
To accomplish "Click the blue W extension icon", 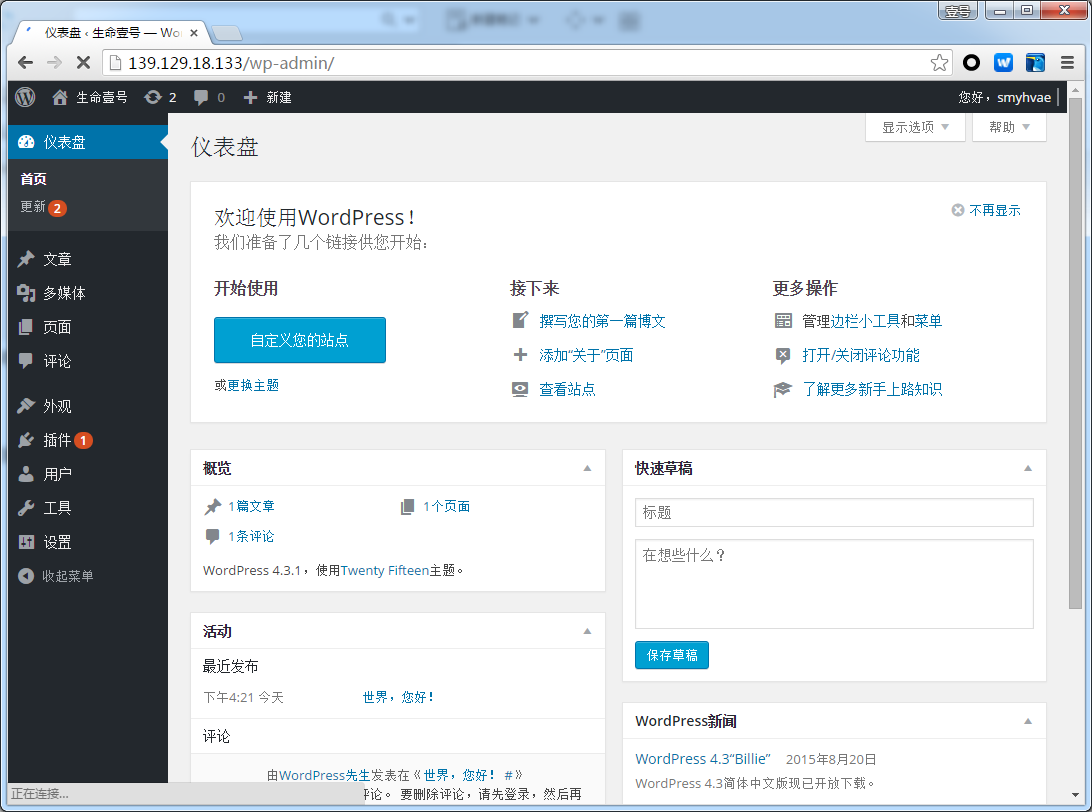I will tap(1003, 63).
